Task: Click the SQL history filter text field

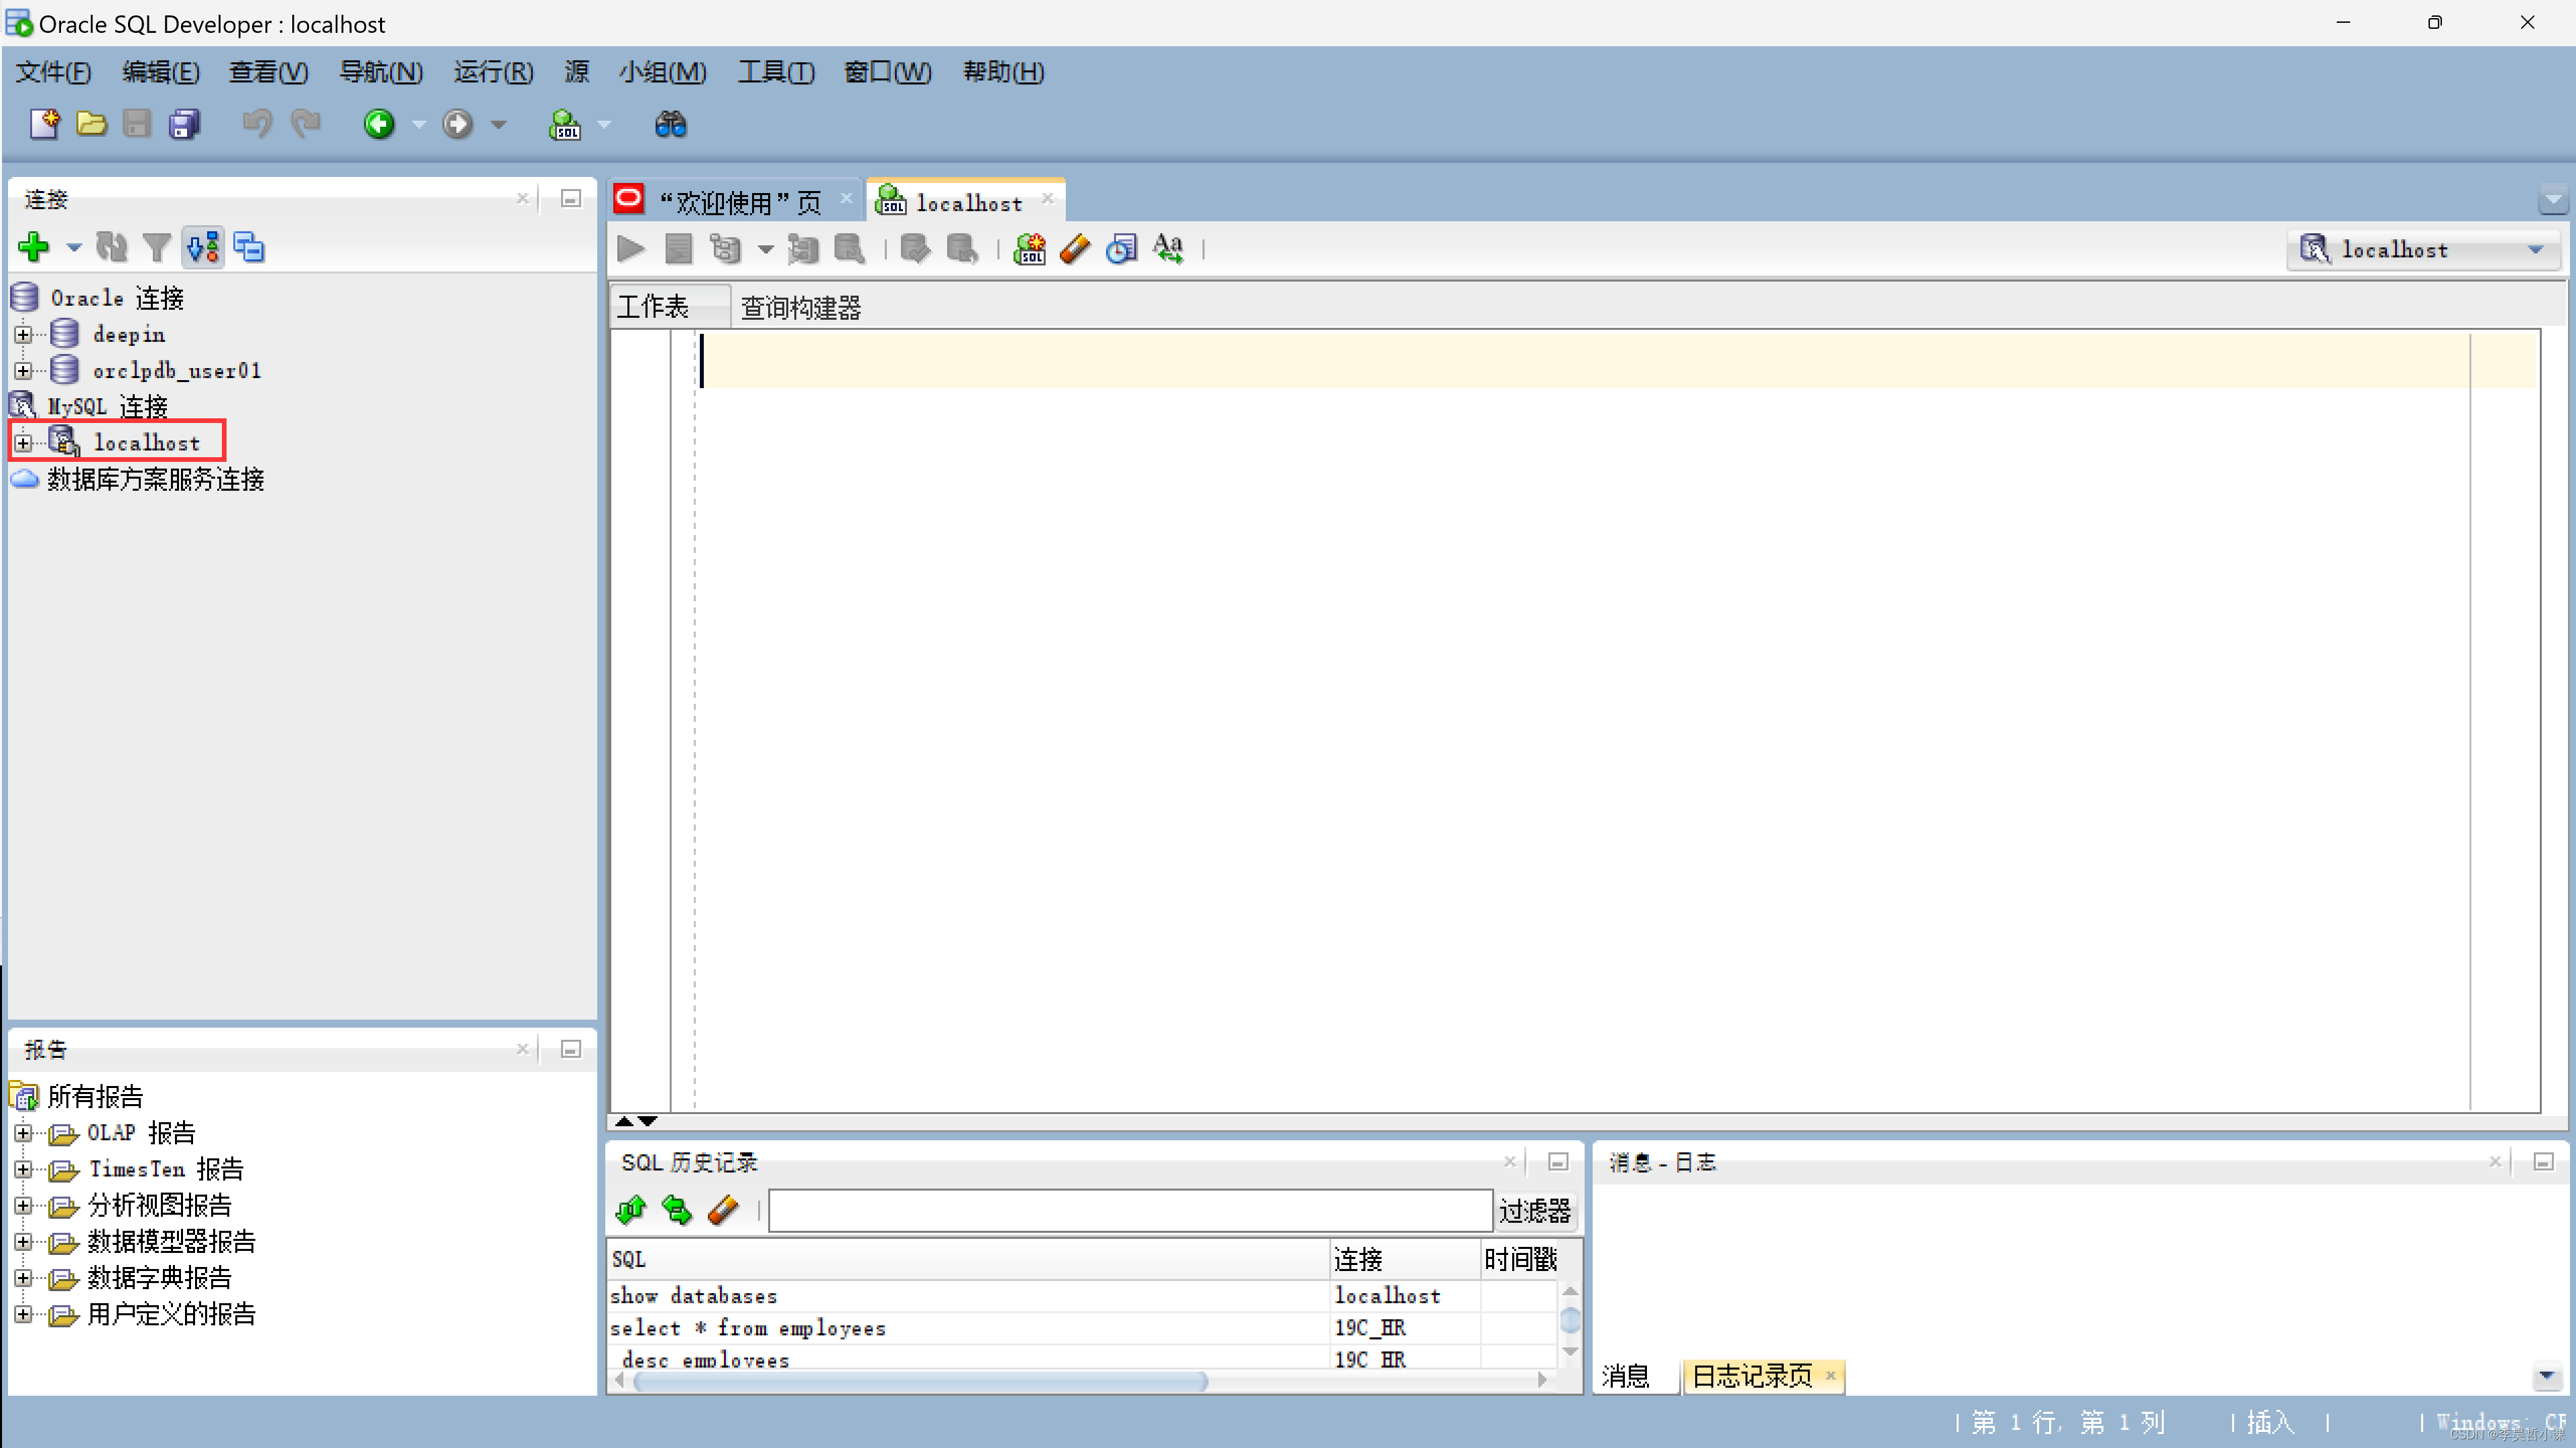Action: click(x=1130, y=1211)
